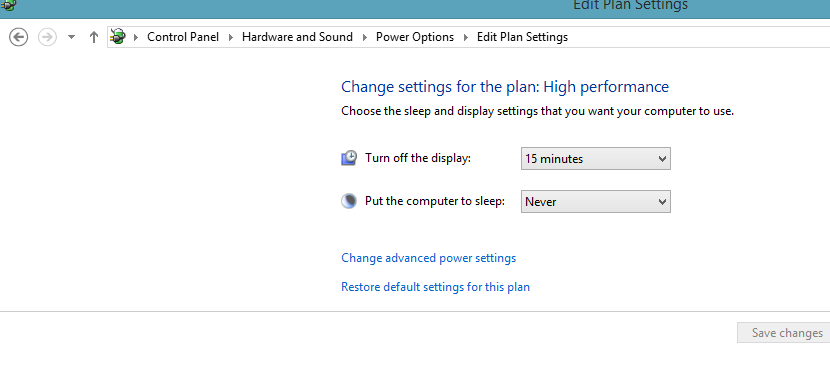The height and width of the screenshot is (367, 830).
Task: Expand arrow after Power Options breadcrumb
Action: point(465,37)
